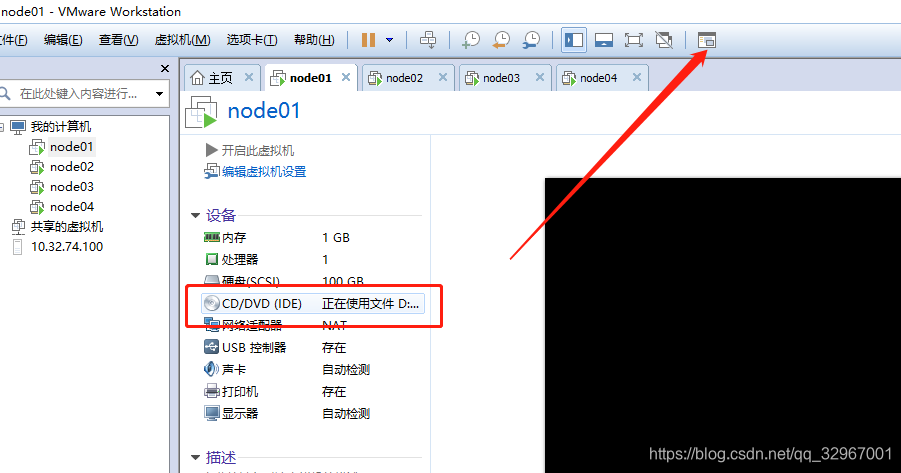Select the 处理器 device row
Image resolution: width=901 pixels, height=473 pixels.
click(x=313, y=259)
